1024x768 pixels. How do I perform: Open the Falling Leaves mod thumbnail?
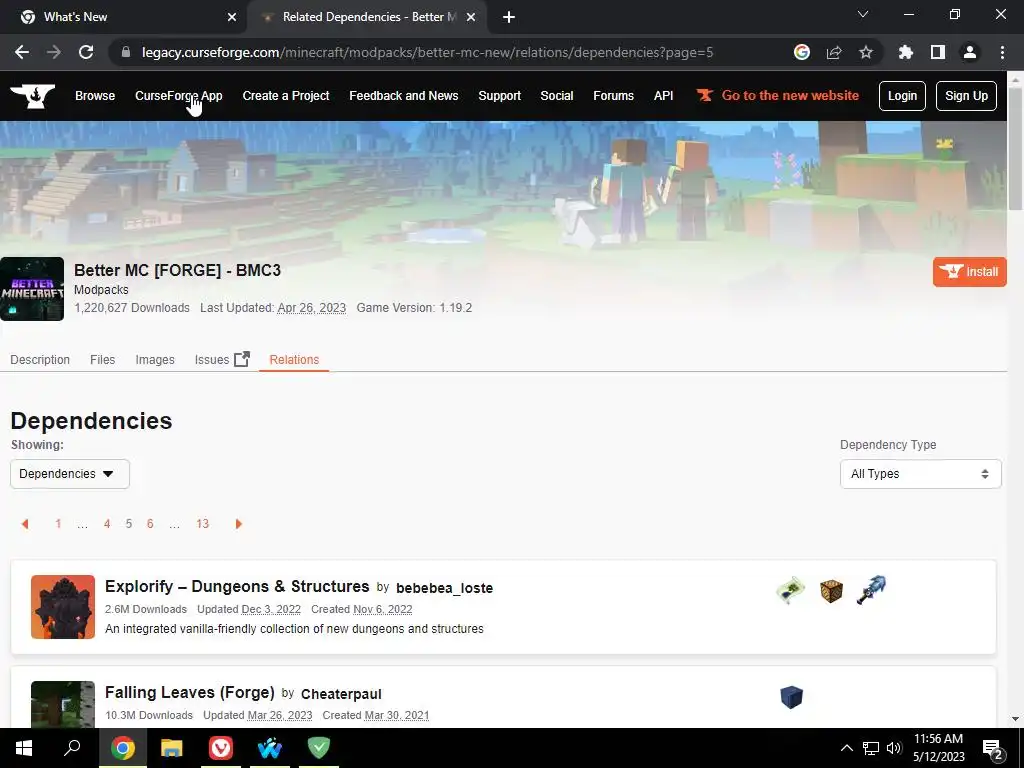pos(63,704)
